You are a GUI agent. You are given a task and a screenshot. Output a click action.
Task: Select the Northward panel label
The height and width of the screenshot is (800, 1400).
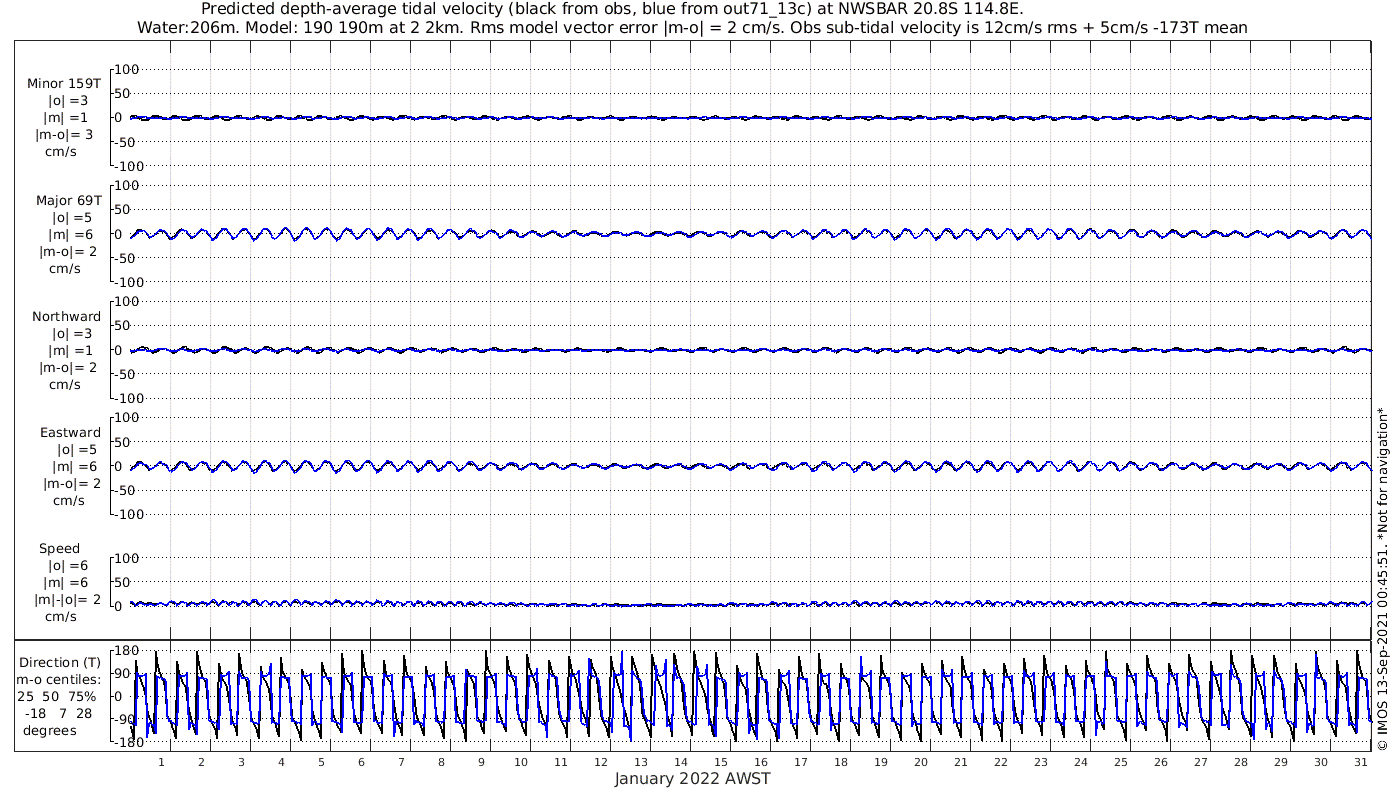tap(66, 317)
